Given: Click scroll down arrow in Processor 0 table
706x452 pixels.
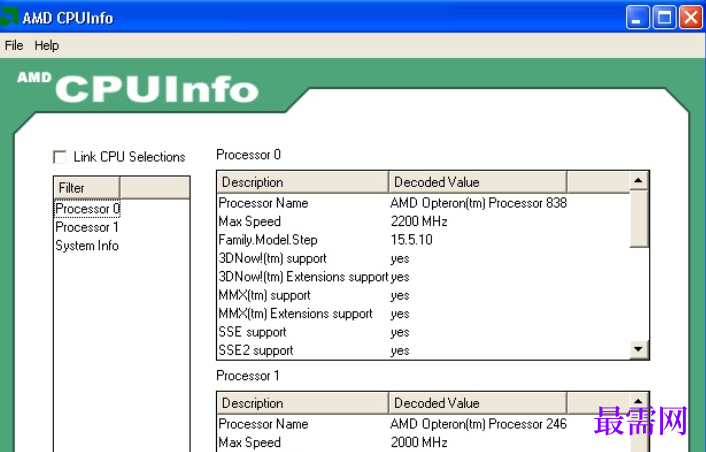Looking at the screenshot, I should click(x=638, y=349).
